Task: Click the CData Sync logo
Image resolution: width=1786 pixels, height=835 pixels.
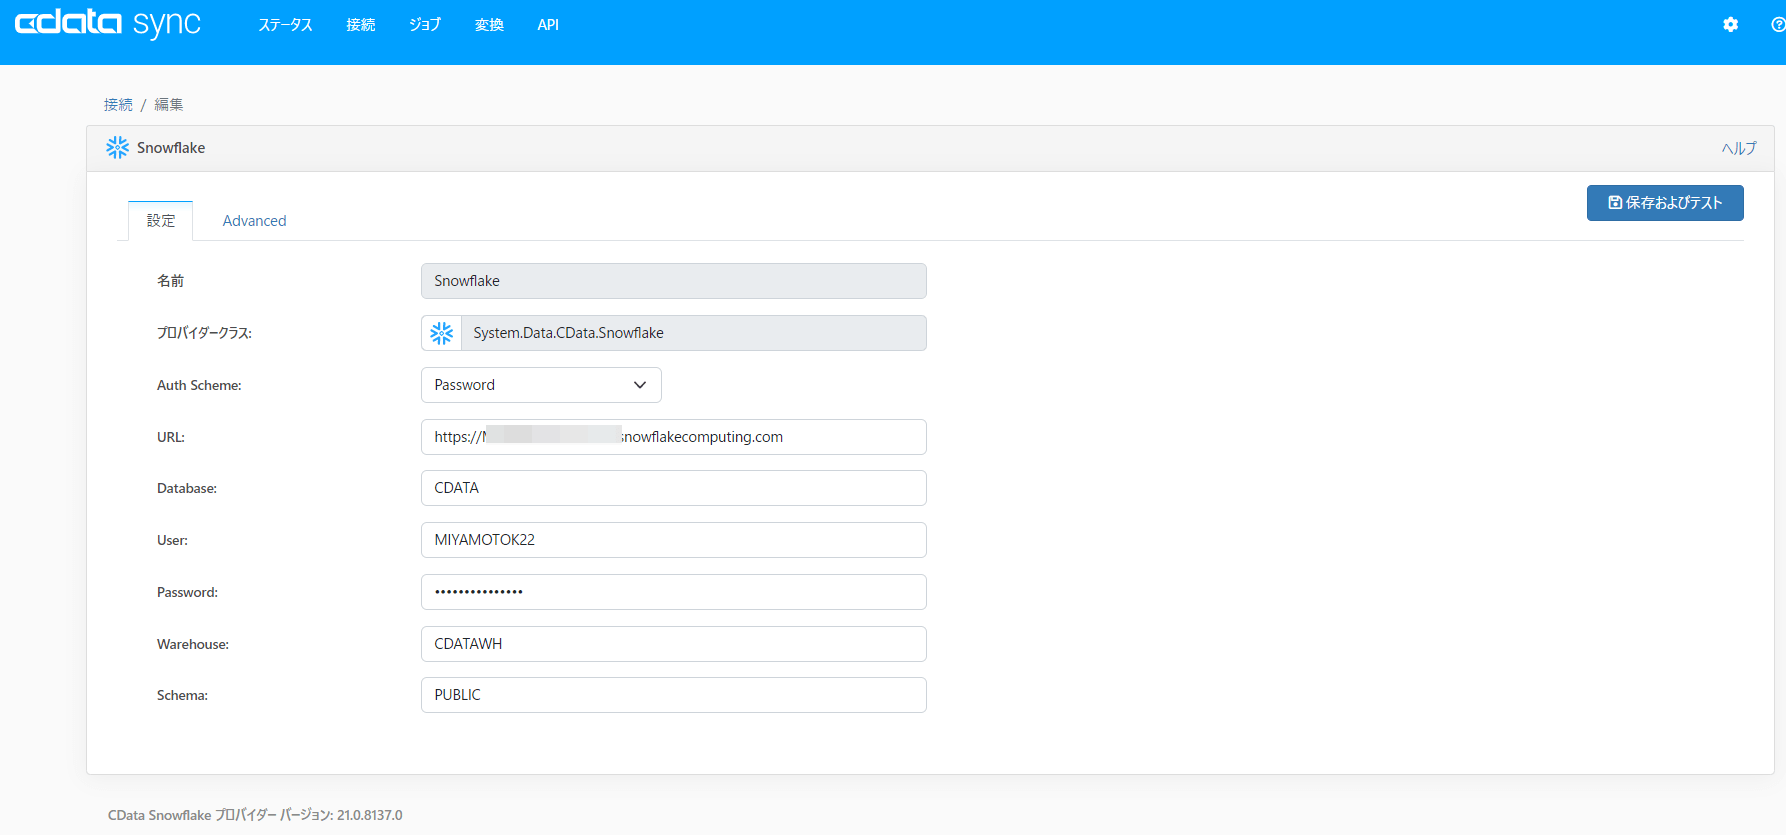Action: point(108,24)
